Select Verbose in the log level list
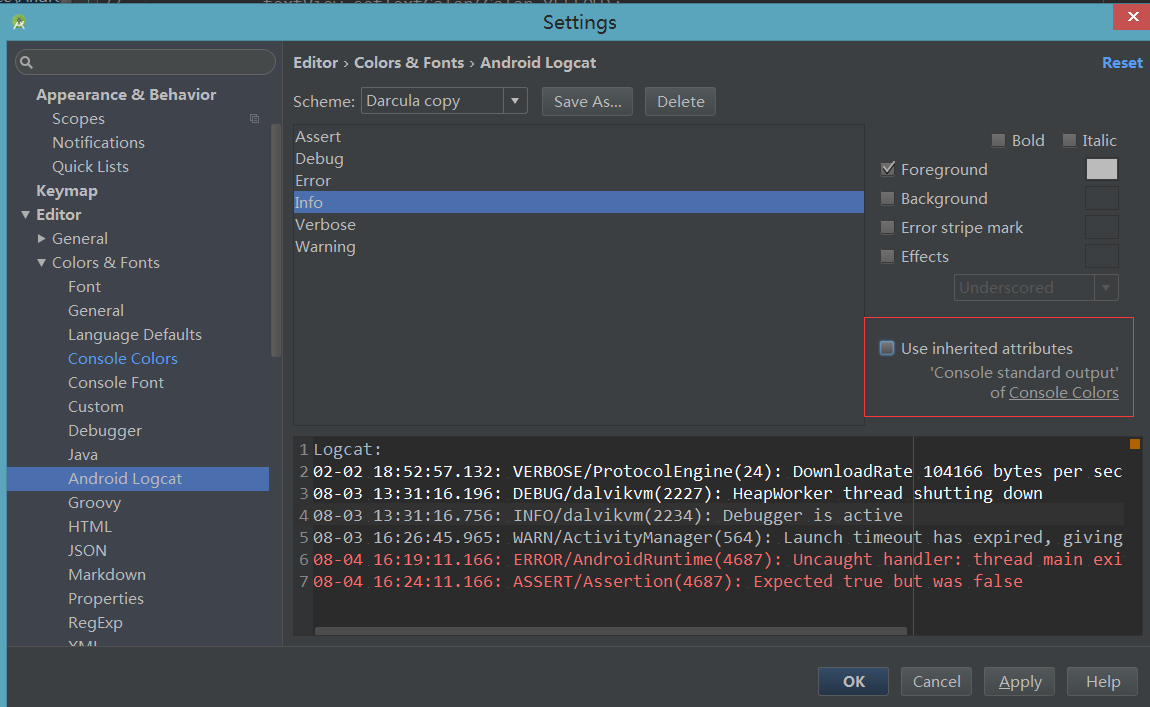 point(578,224)
